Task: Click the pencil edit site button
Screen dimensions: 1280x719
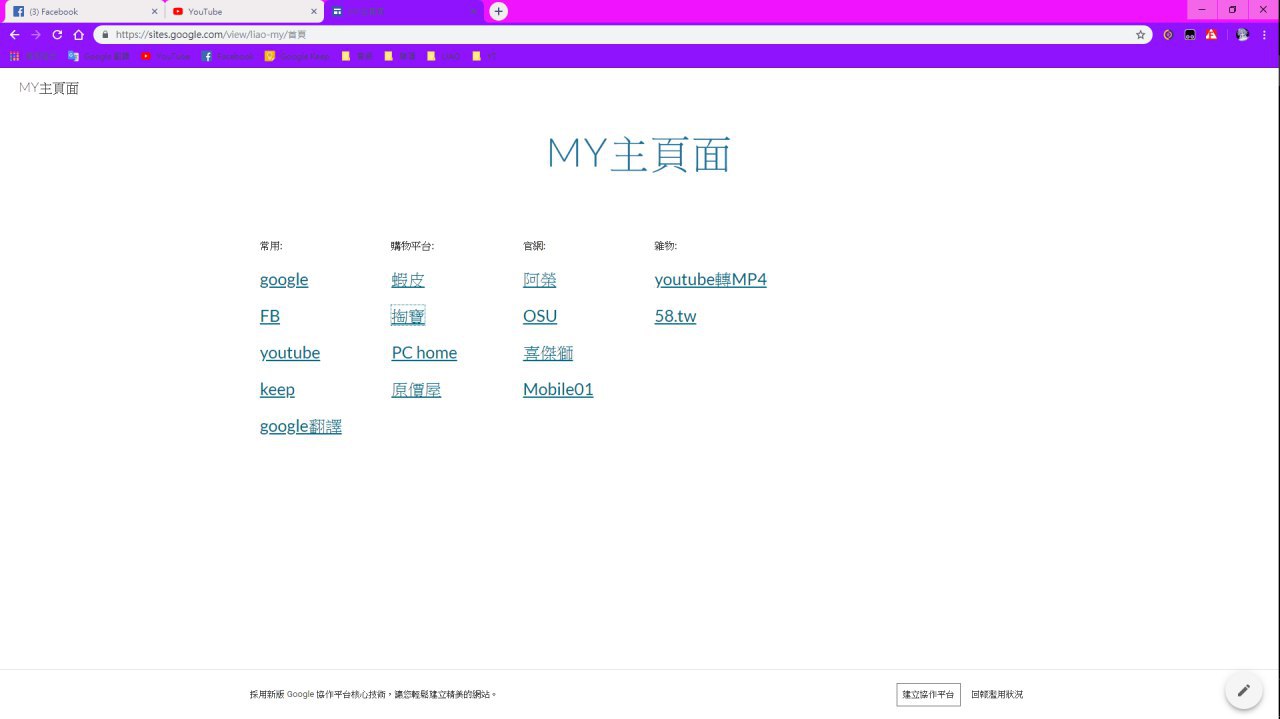Action: [x=1244, y=690]
